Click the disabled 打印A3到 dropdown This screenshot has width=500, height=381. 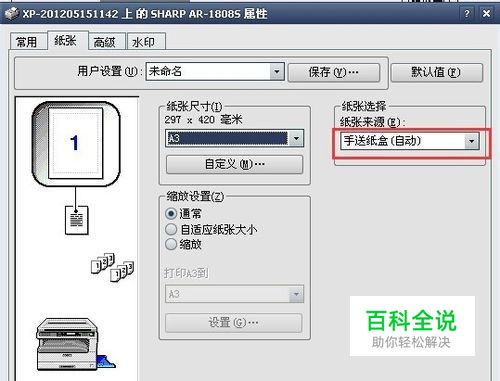click(x=234, y=294)
